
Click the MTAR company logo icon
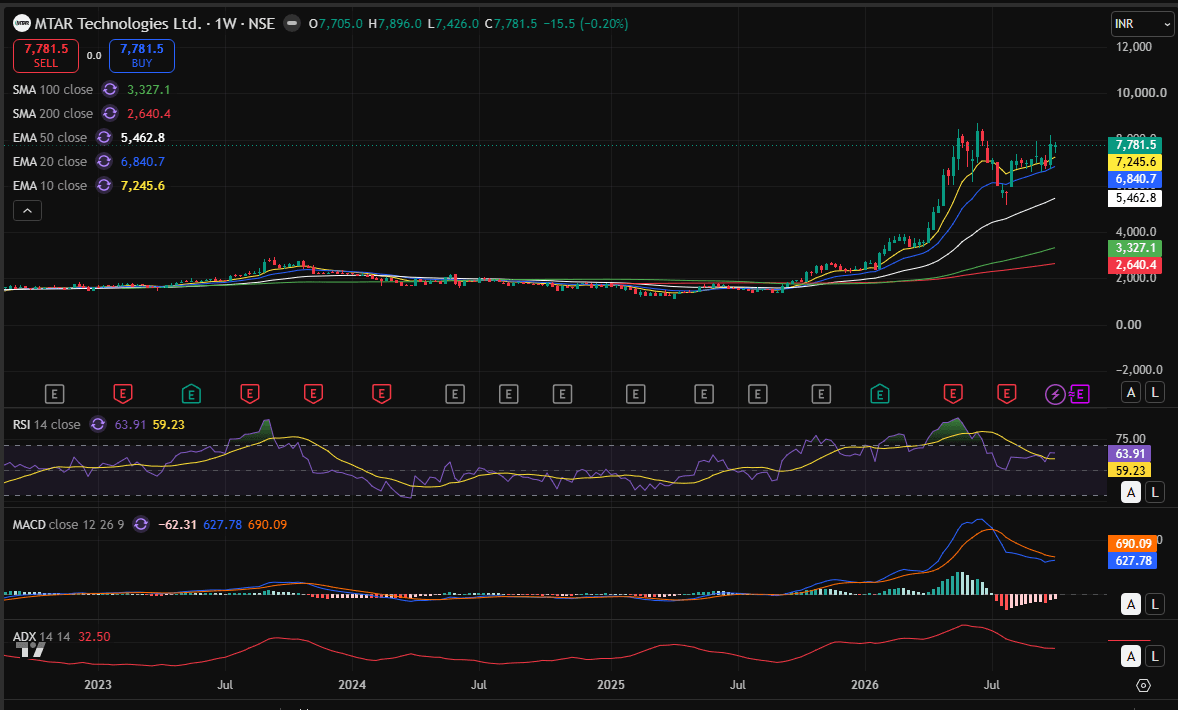click(22, 23)
